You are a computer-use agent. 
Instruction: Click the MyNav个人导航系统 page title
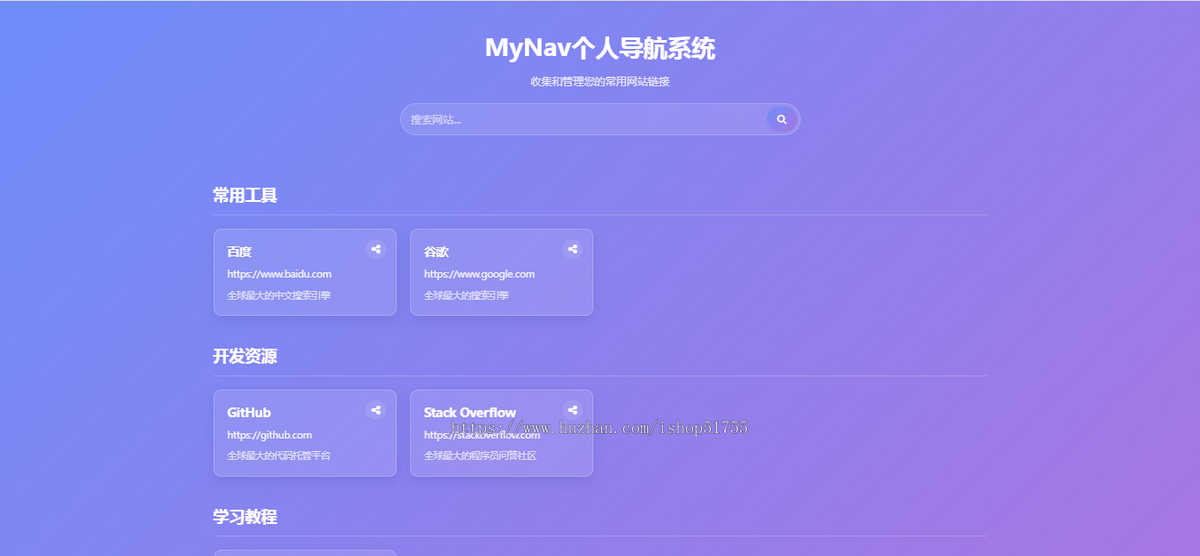coord(600,48)
